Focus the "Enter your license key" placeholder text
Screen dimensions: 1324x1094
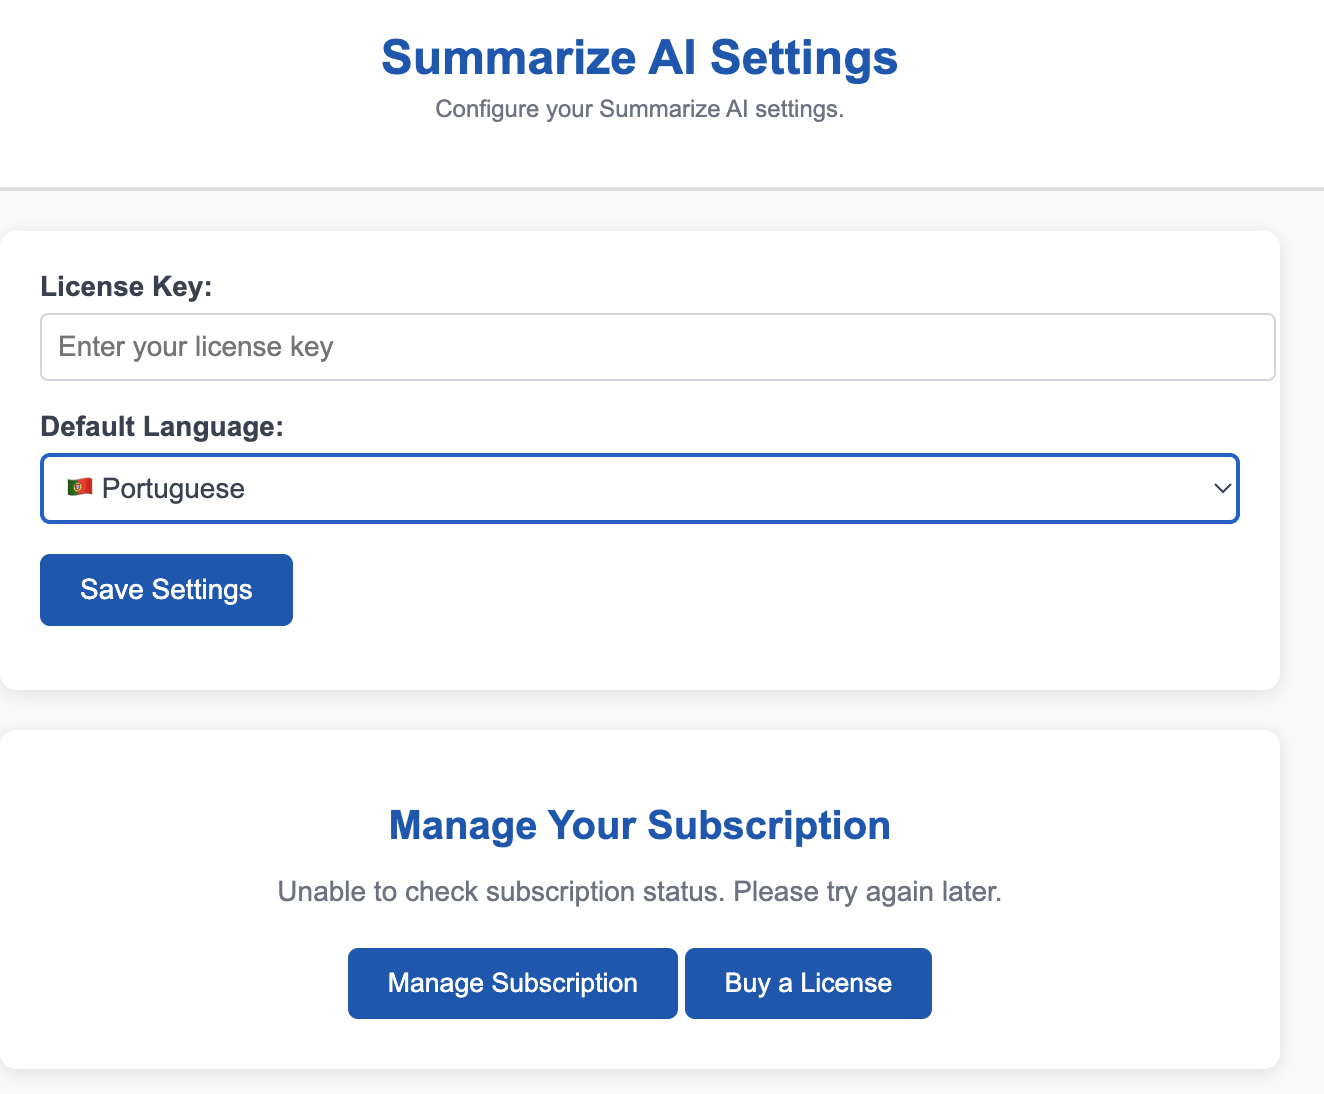pyautogui.click(x=196, y=347)
